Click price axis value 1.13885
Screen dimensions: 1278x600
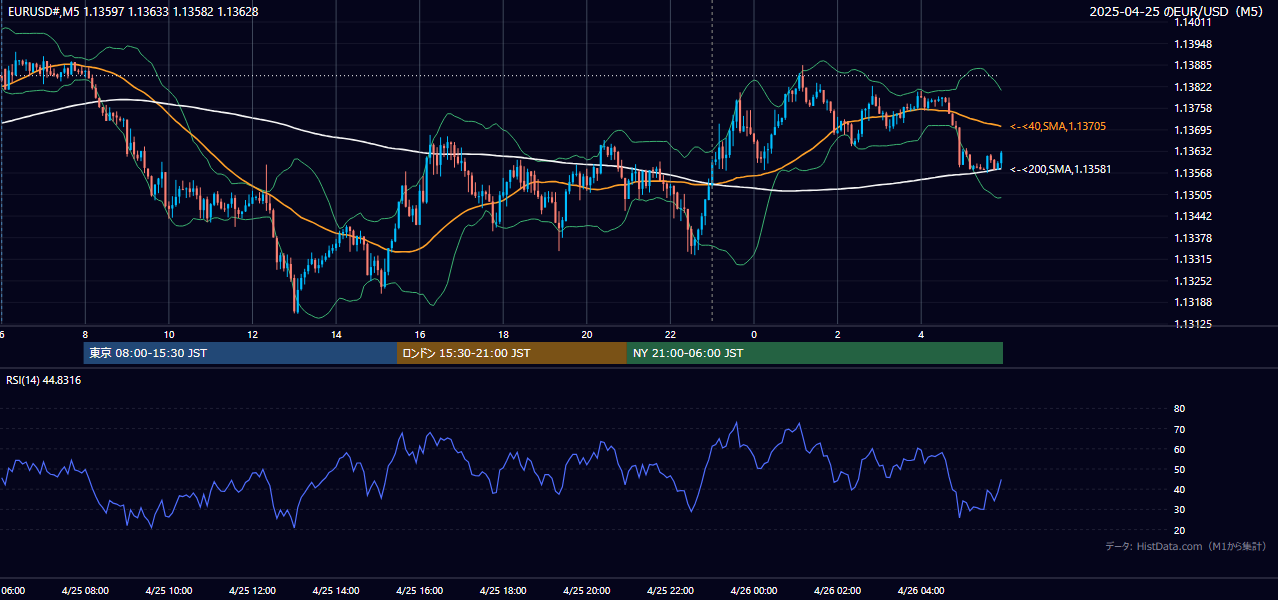coord(1194,66)
